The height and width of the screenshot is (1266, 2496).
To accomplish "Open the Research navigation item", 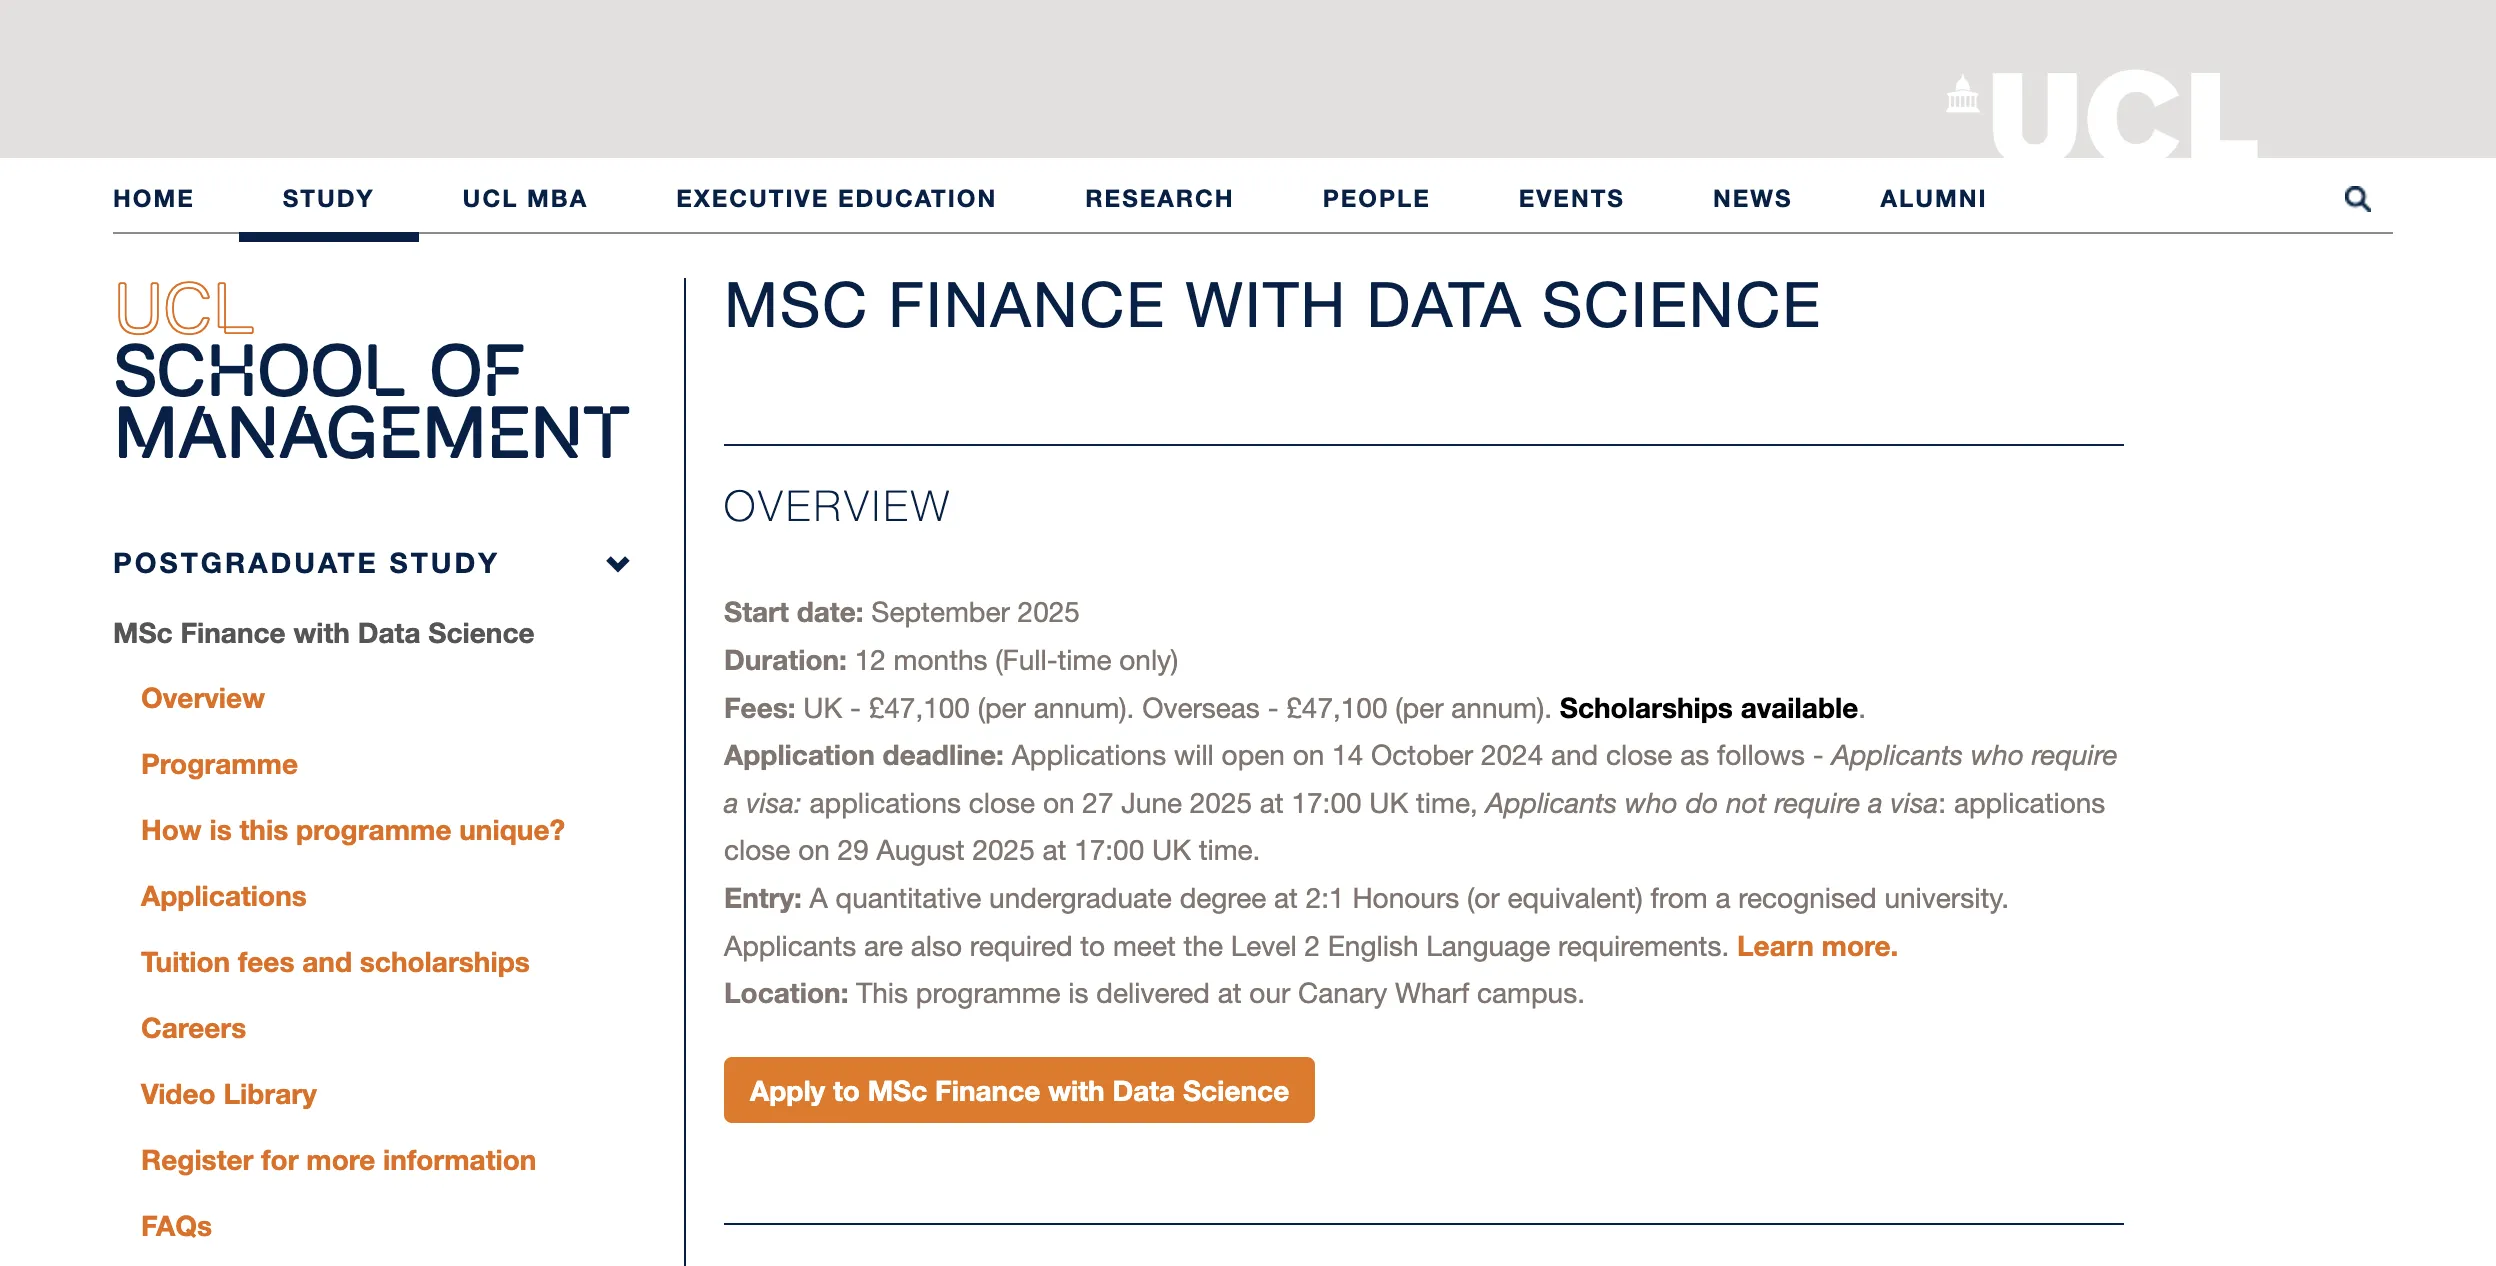I will (x=1159, y=199).
